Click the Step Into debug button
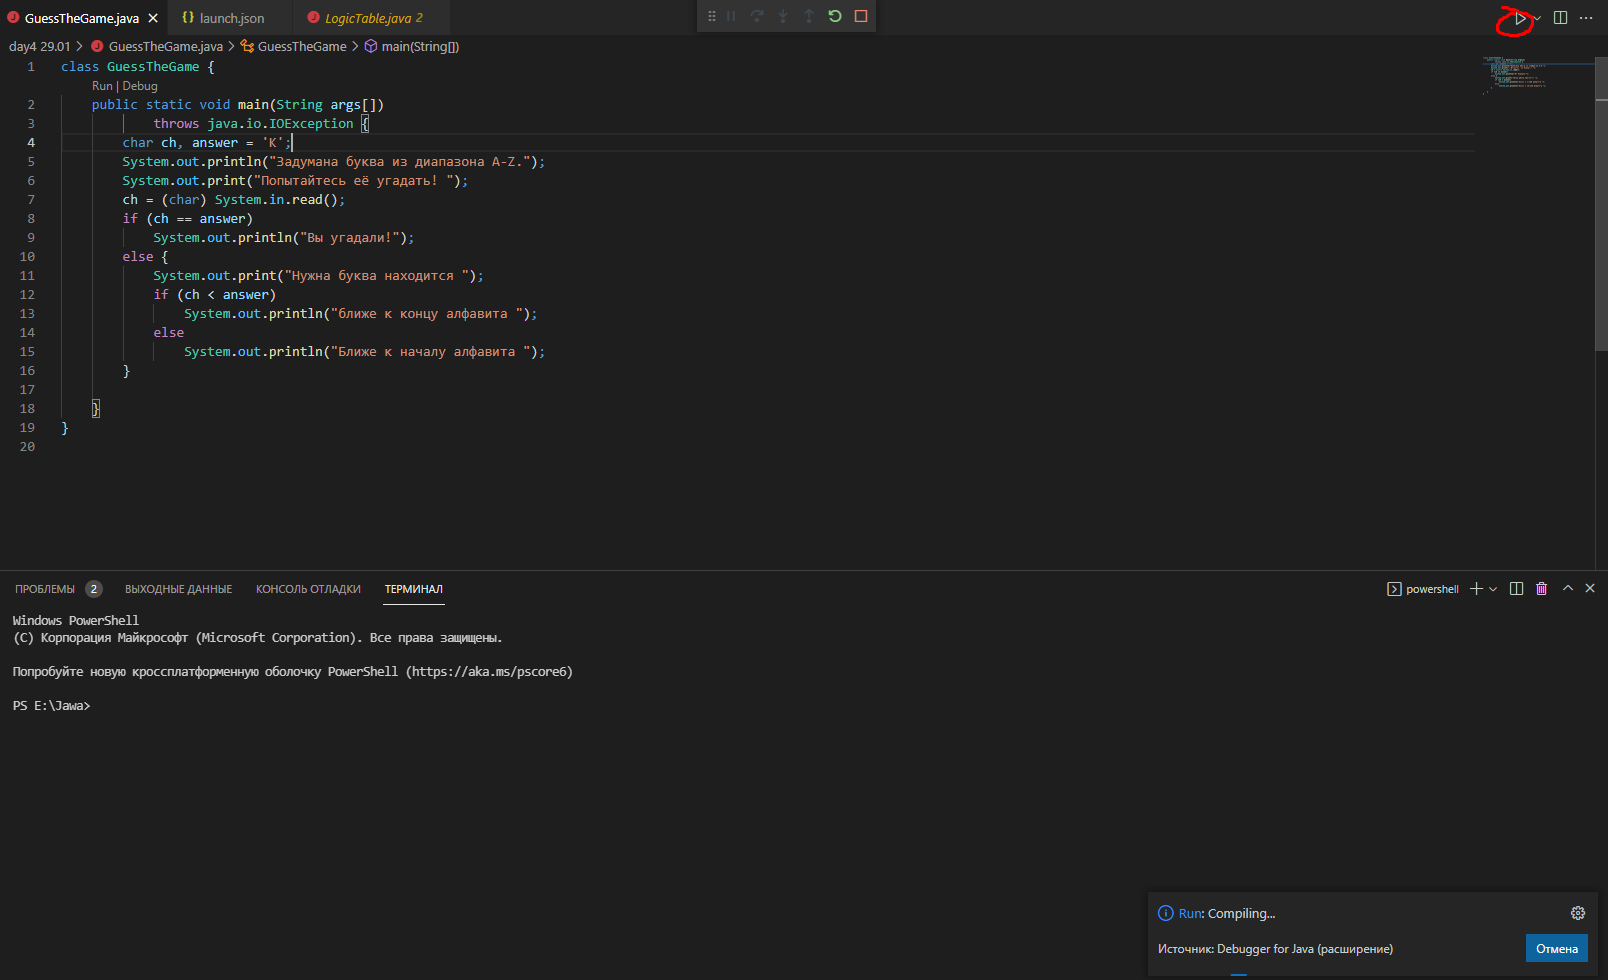The height and width of the screenshot is (980, 1608). 783,16
